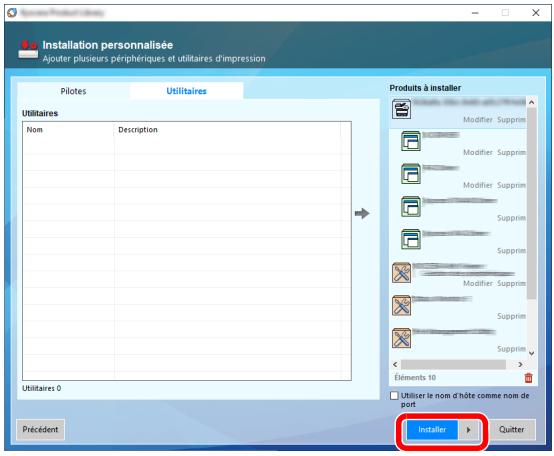Click the horizontal scrollbar thumb under products list

coord(453,365)
